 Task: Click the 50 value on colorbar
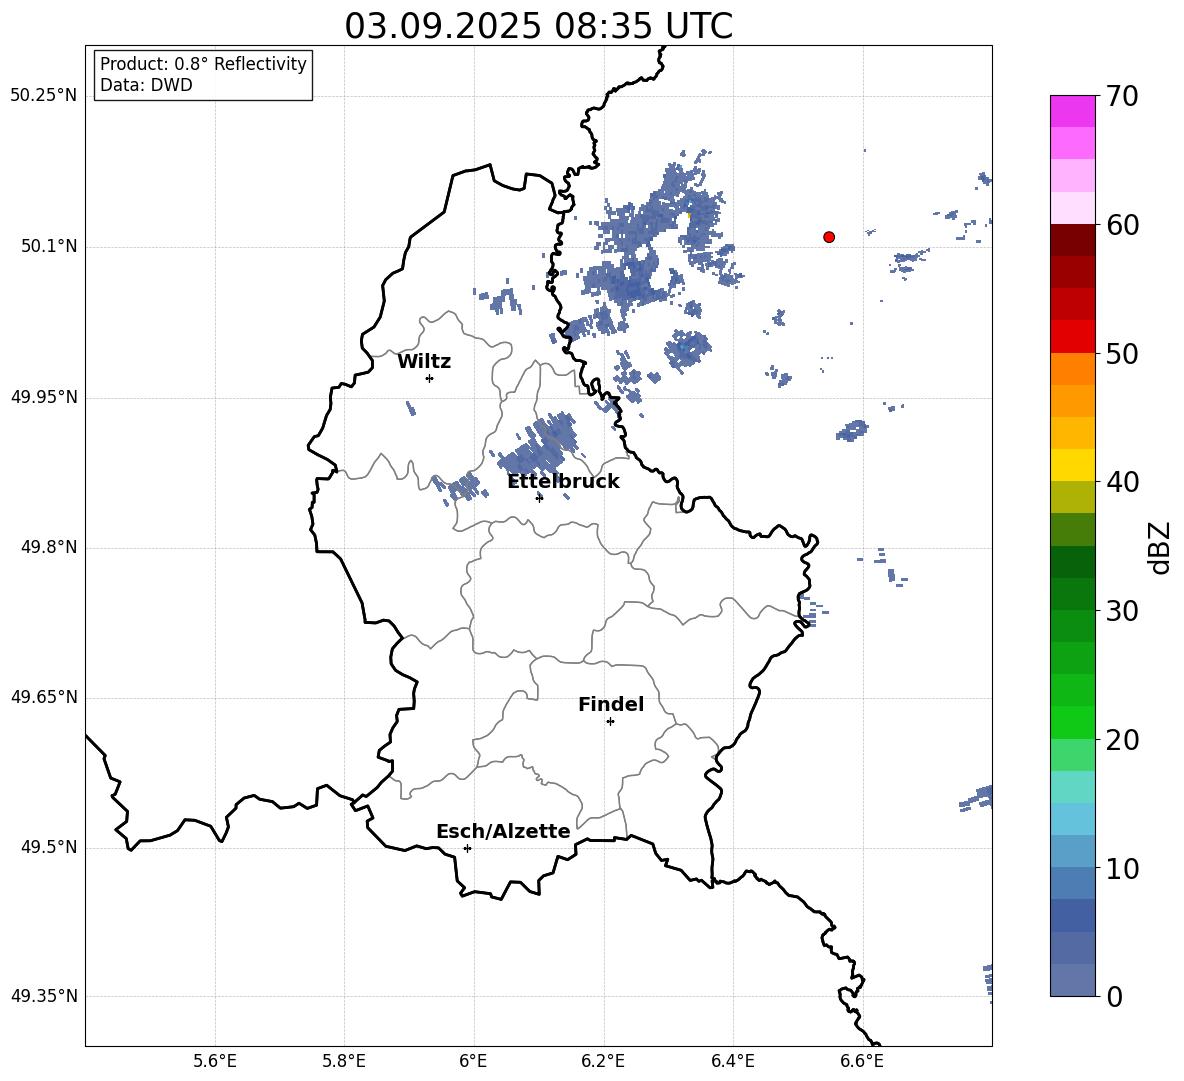point(1123,353)
